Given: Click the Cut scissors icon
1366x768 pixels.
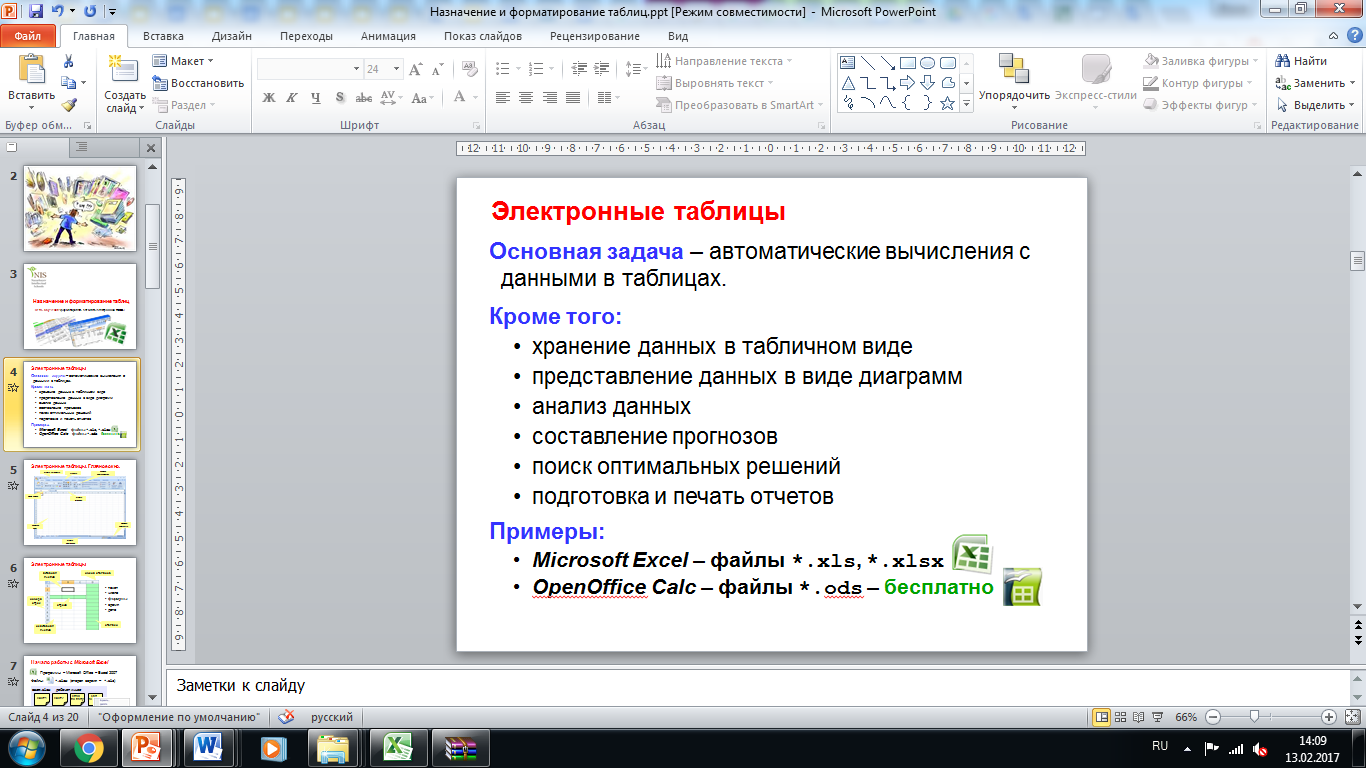Looking at the screenshot, I should (69, 61).
